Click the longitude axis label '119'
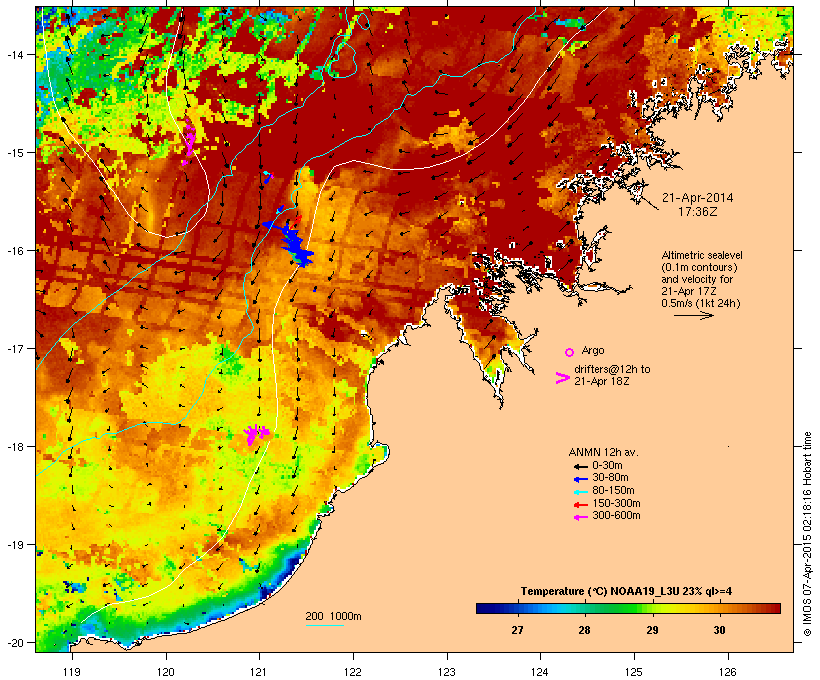This screenshot has height=680, width=820. pos(72,672)
